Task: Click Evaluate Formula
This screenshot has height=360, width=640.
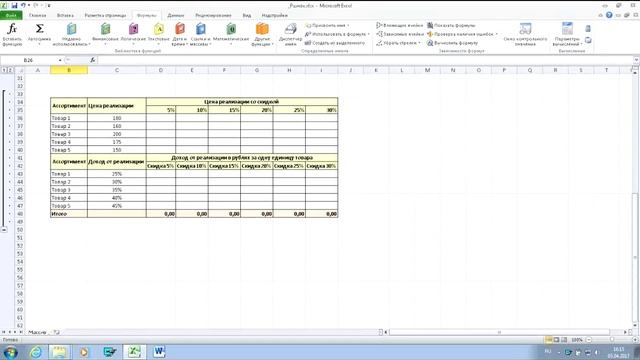Action: point(452,43)
